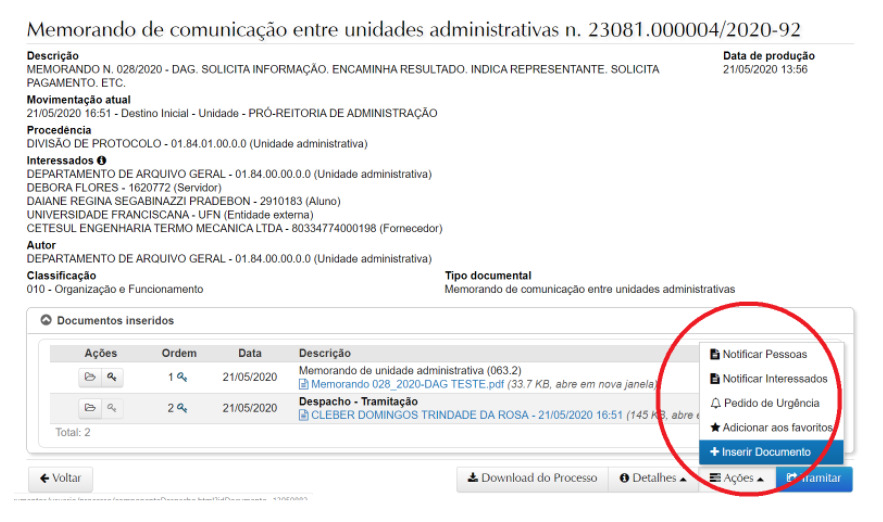Choose Inserir Documento in Ações menu
The image size is (883, 522).
(x=766, y=452)
